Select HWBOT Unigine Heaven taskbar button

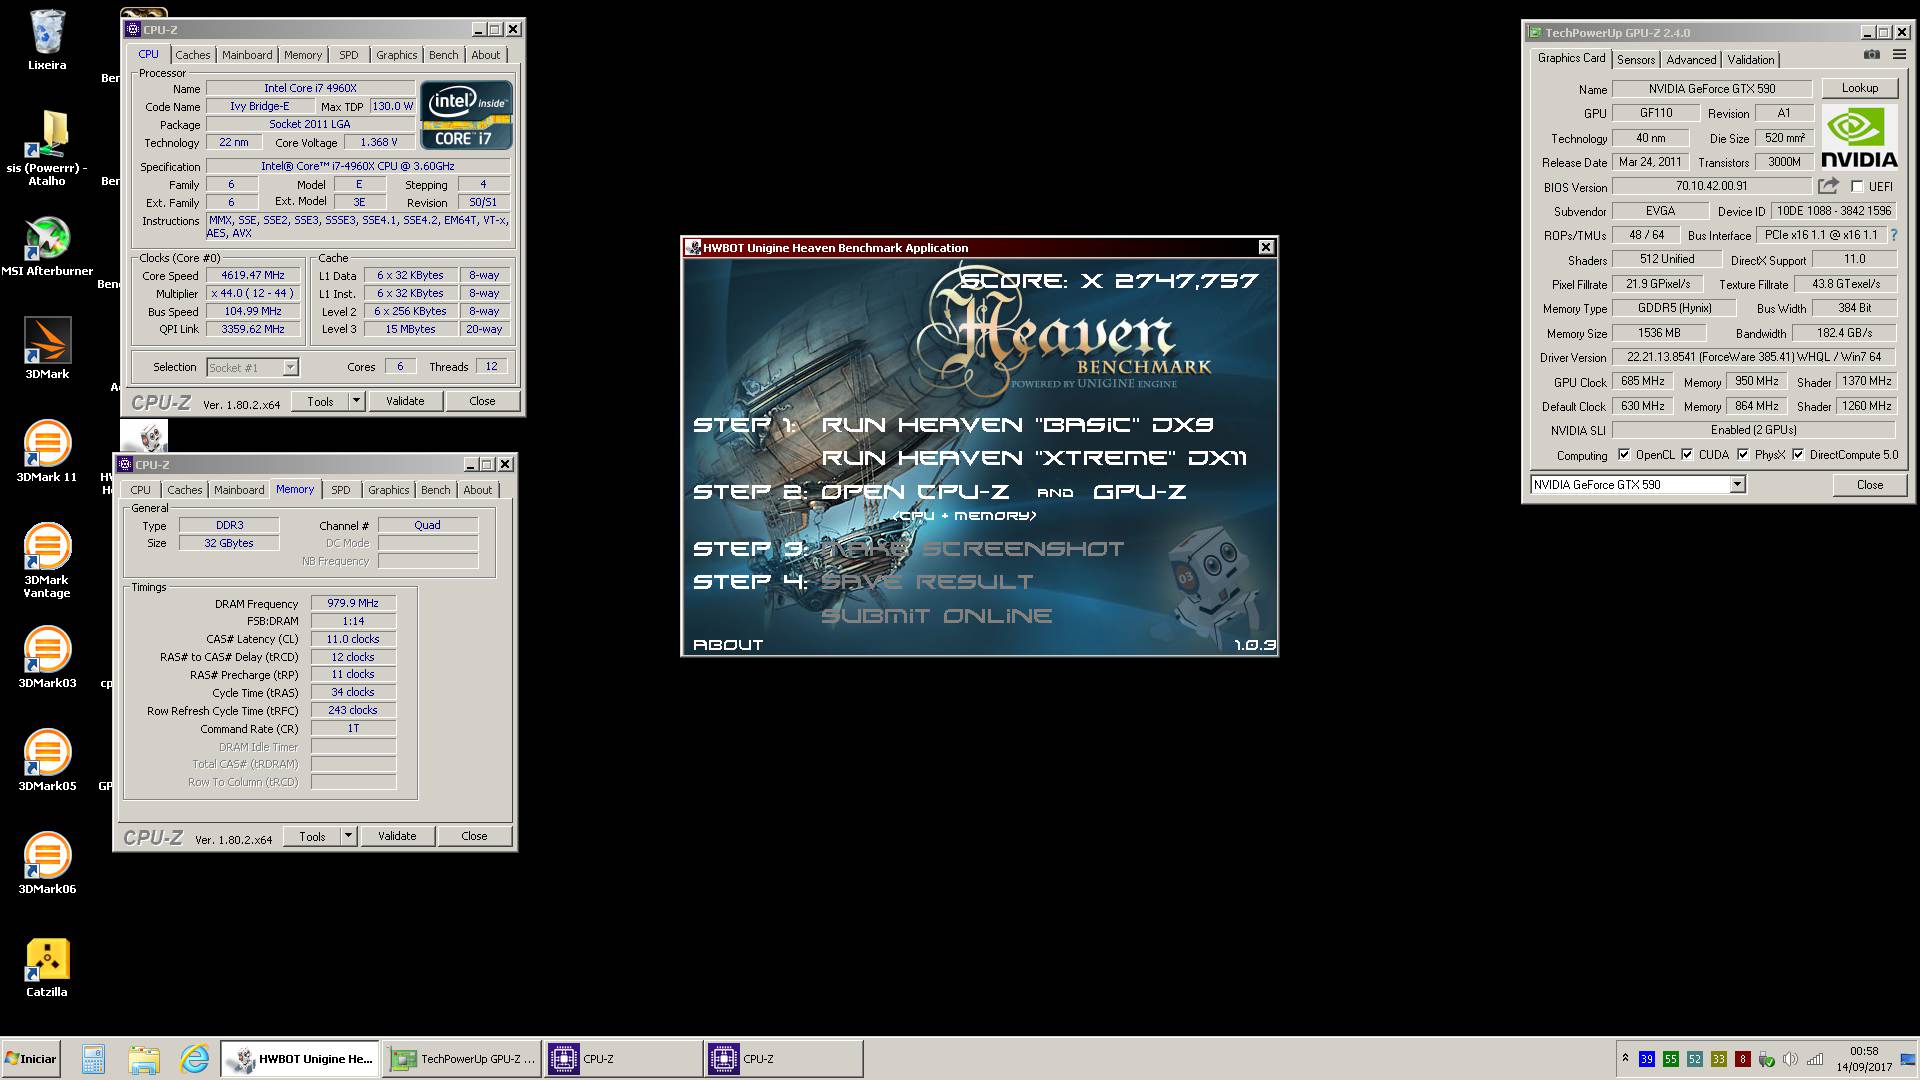(x=300, y=1059)
